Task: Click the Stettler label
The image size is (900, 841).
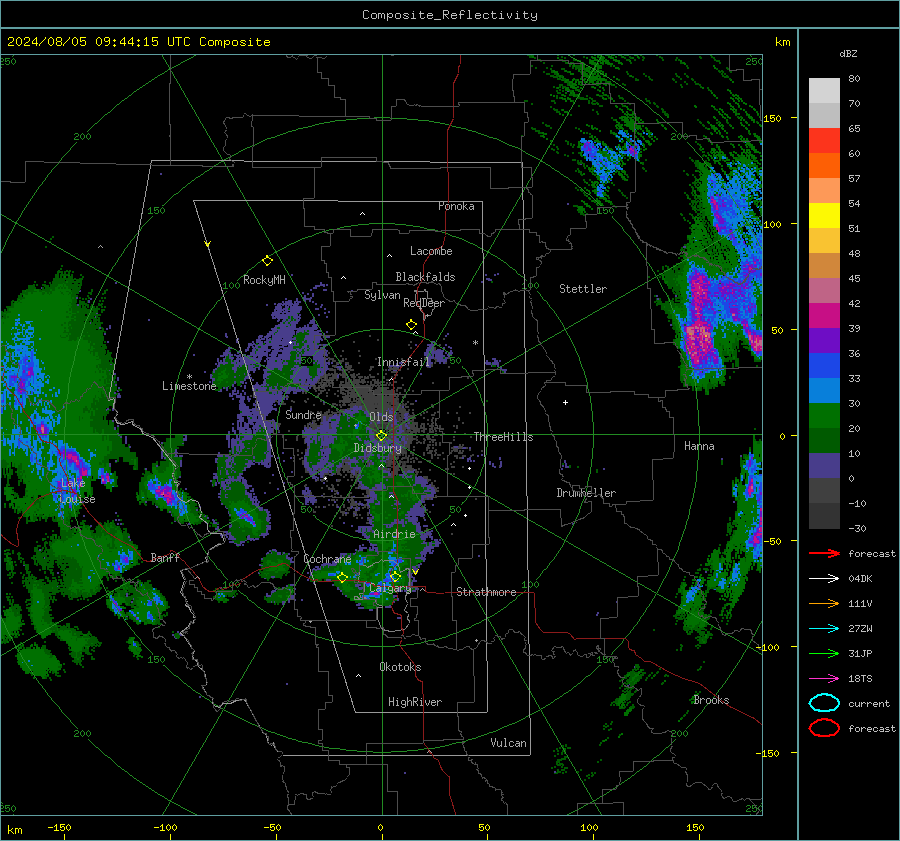Action: point(583,289)
